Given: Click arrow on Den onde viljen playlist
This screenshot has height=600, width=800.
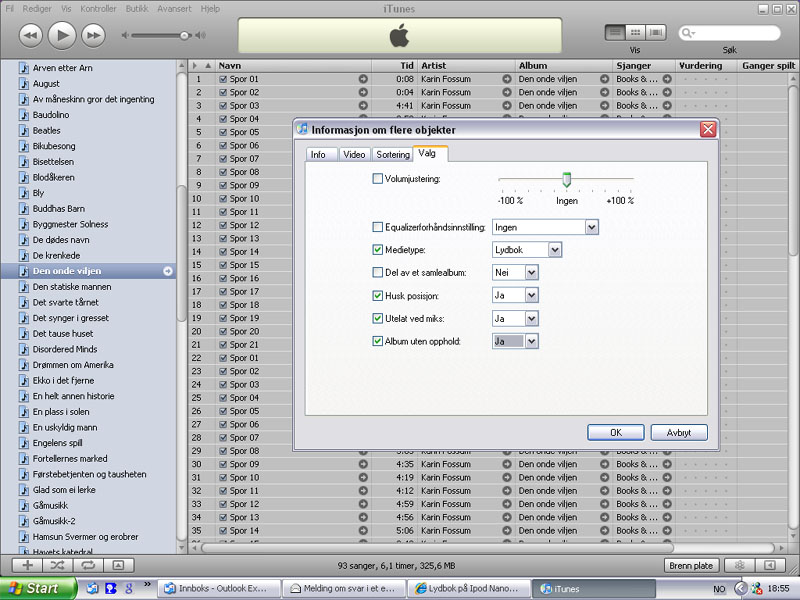Looking at the screenshot, I should coord(168,271).
